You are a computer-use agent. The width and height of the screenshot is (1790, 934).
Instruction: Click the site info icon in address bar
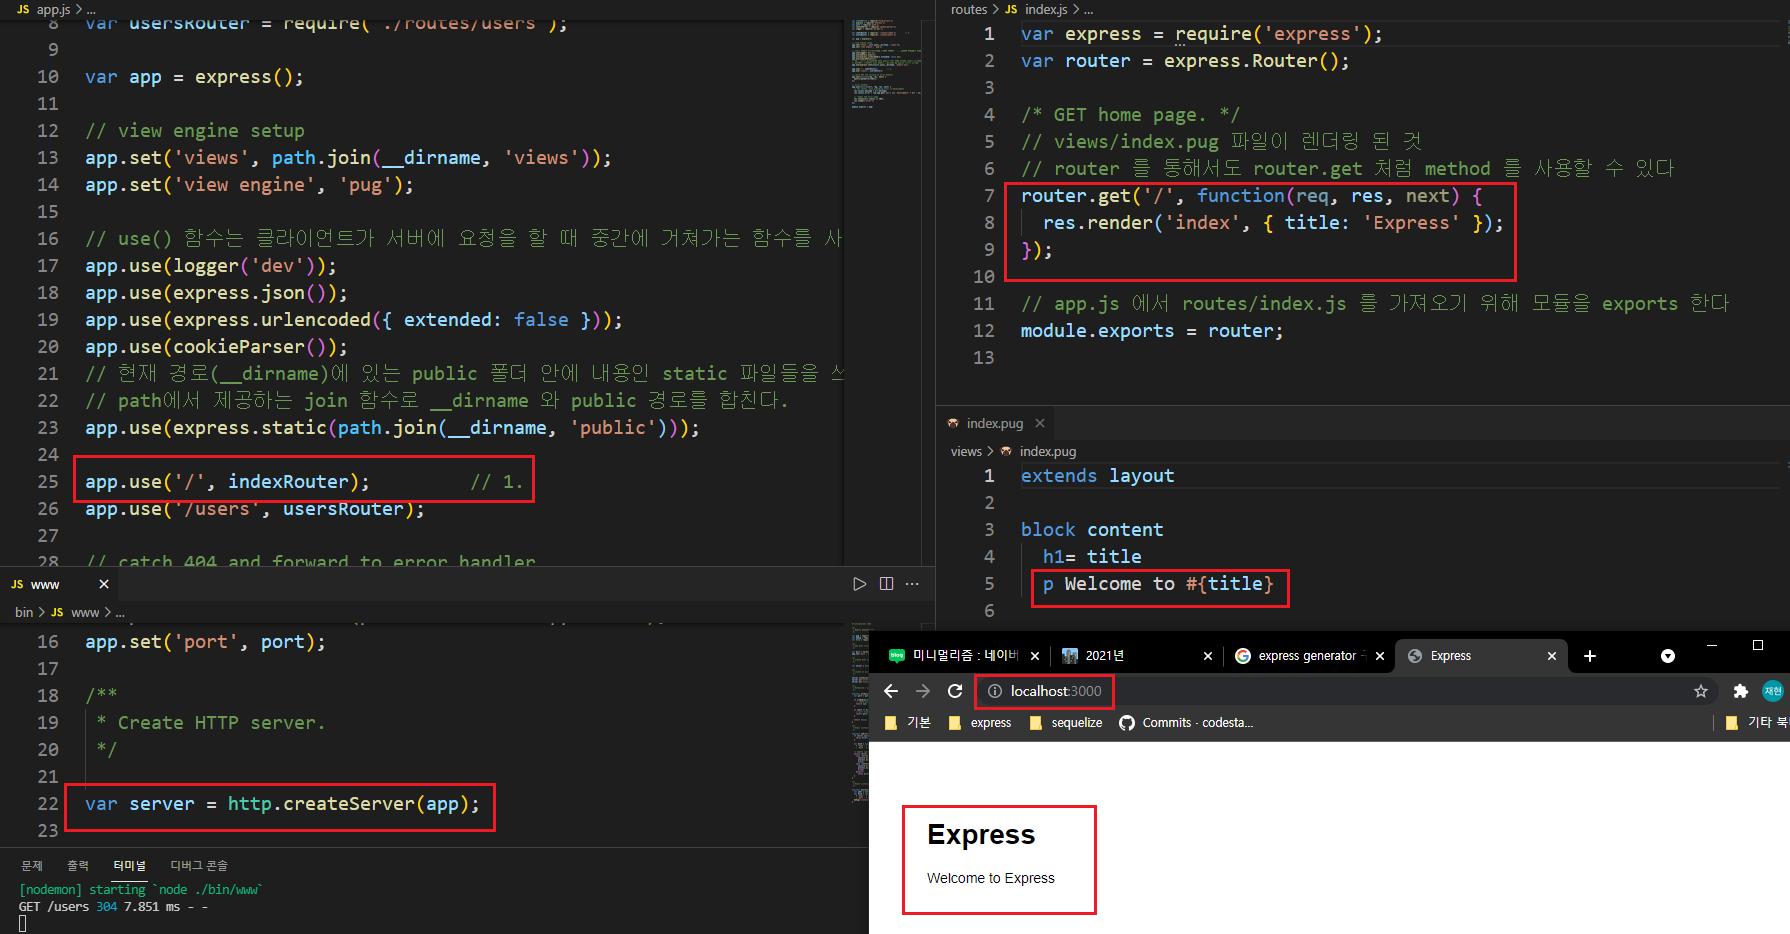(x=994, y=691)
